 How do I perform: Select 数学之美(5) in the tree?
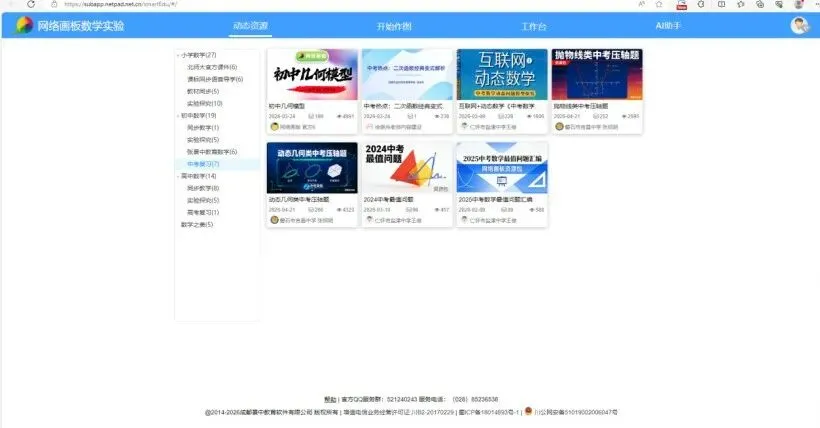[x=197, y=224]
